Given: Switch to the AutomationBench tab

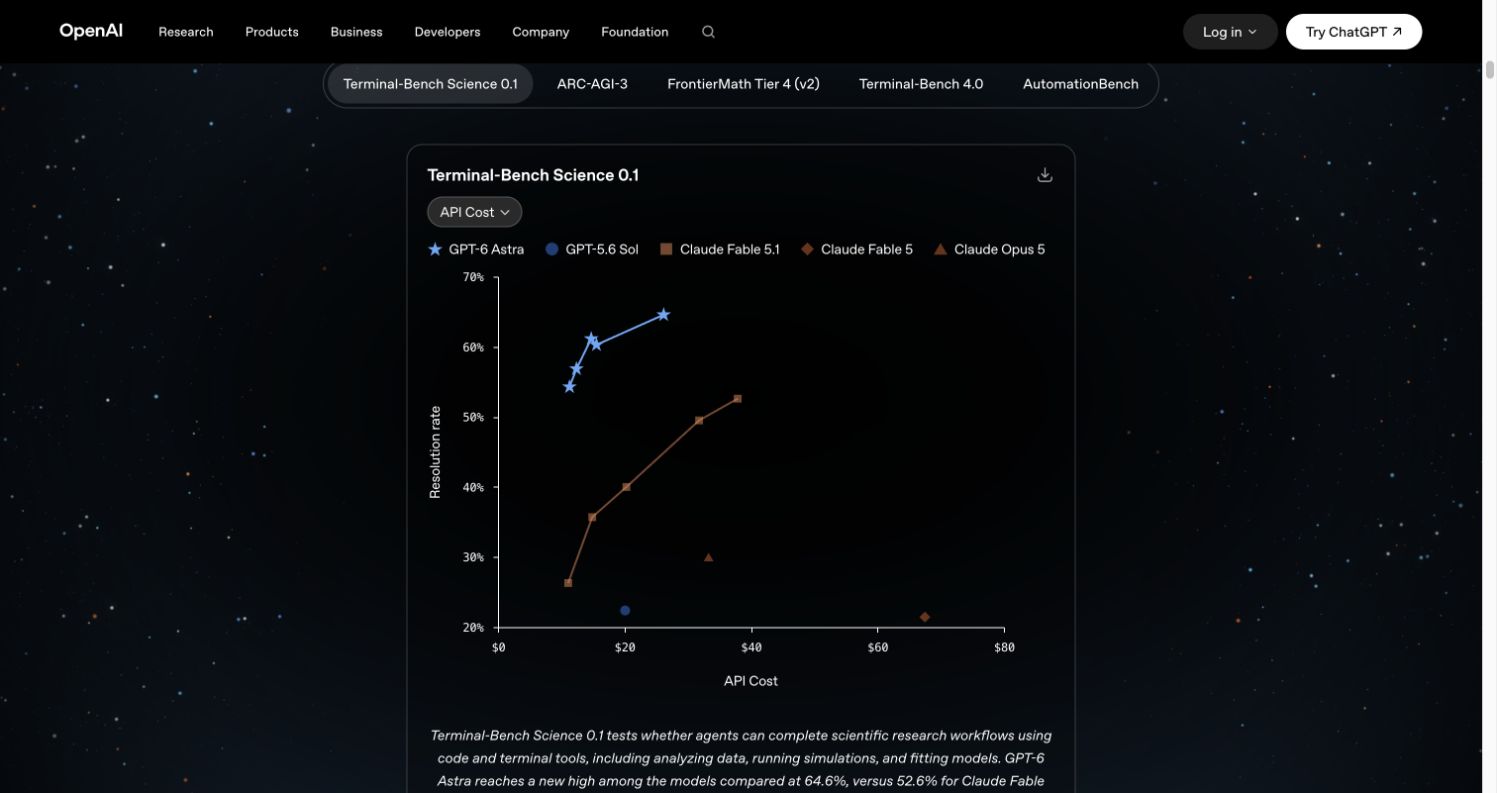Looking at the screenshot, I should [x=1080, y=84].
